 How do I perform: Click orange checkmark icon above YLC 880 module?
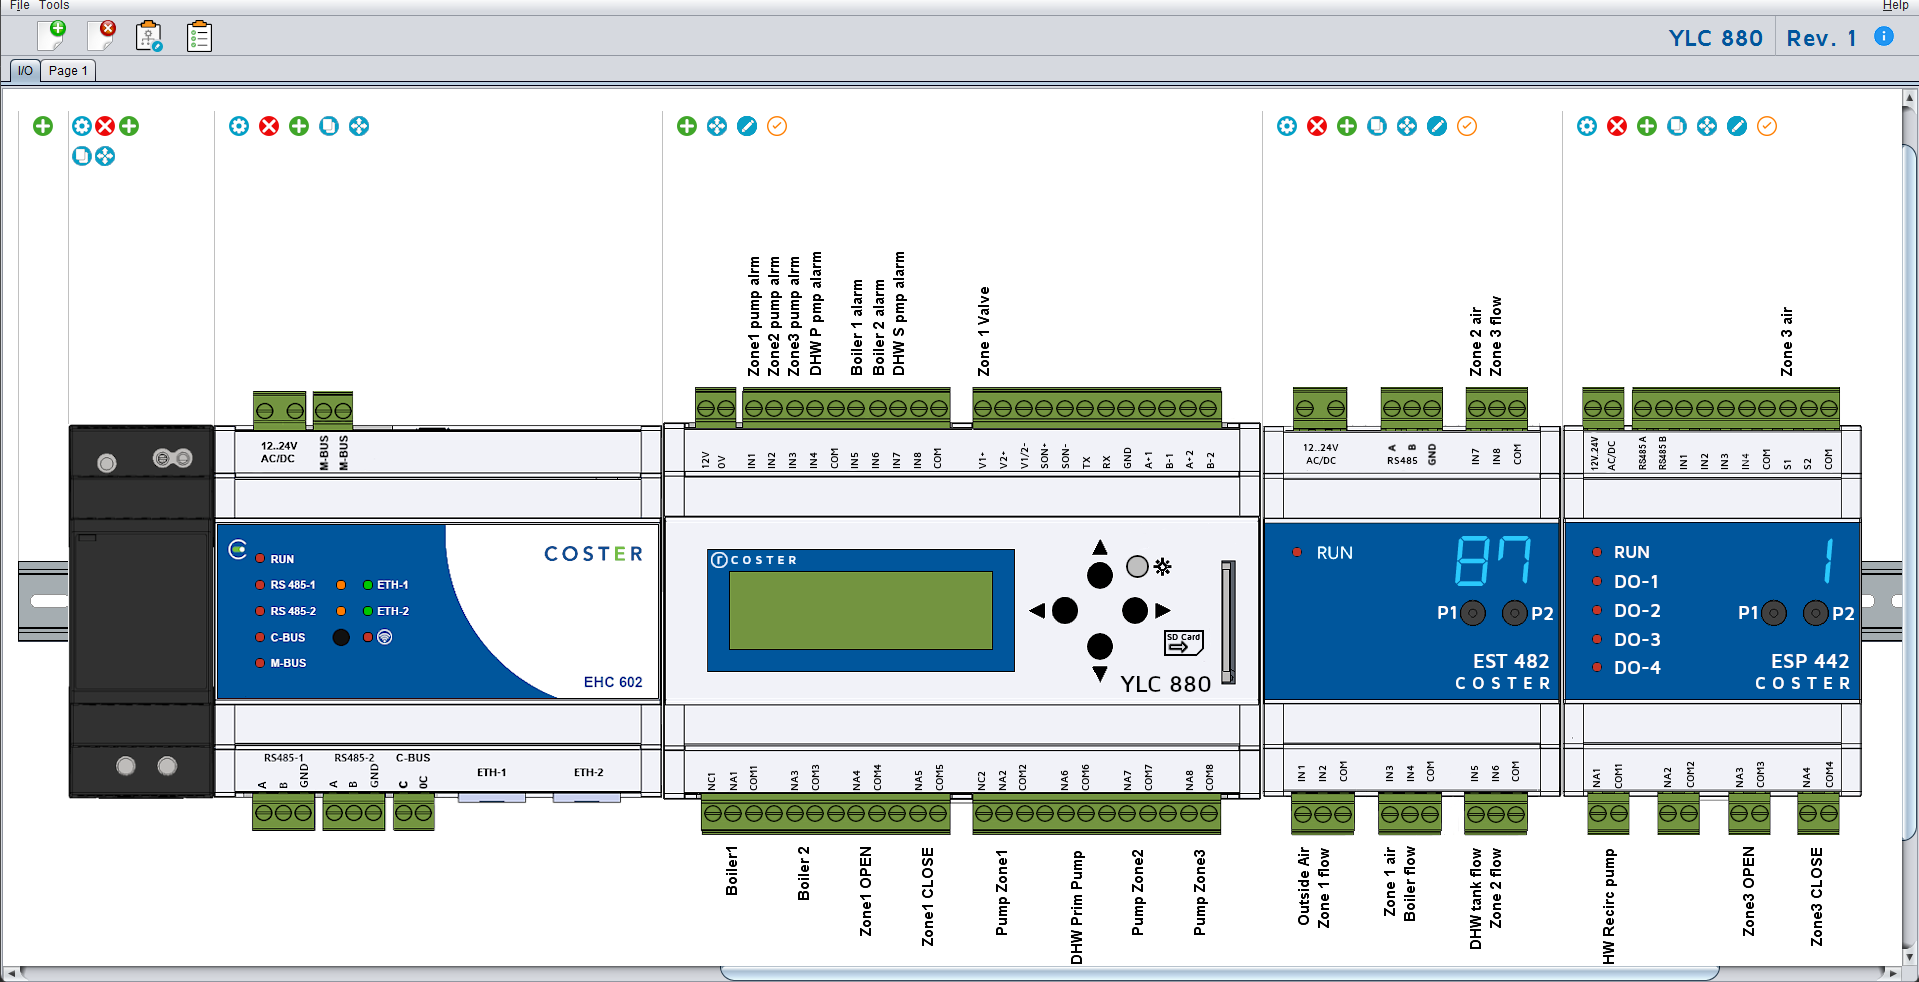[x=777, y=126]
